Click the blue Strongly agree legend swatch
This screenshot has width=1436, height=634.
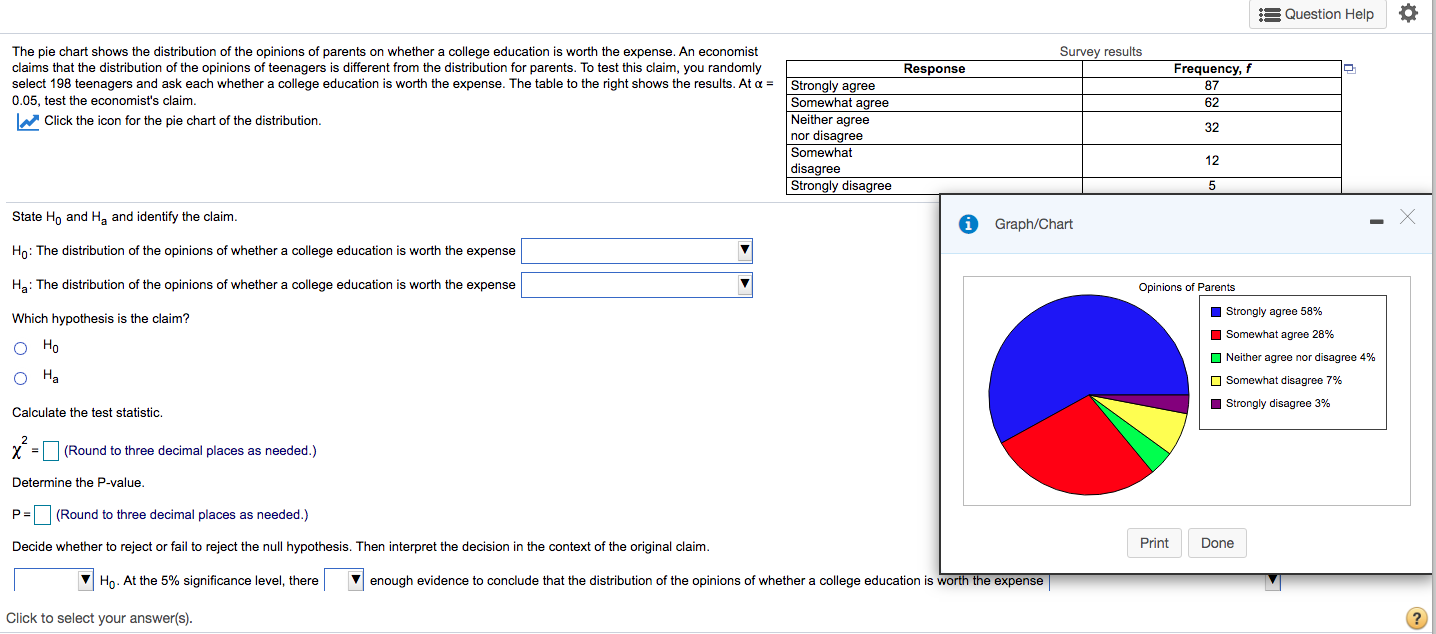tap(1215, 312)
